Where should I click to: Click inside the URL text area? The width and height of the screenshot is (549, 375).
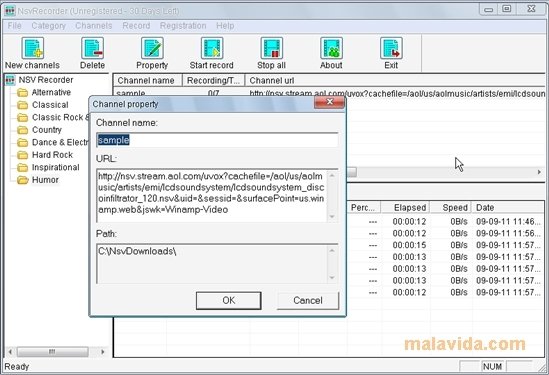coord(212,195)
